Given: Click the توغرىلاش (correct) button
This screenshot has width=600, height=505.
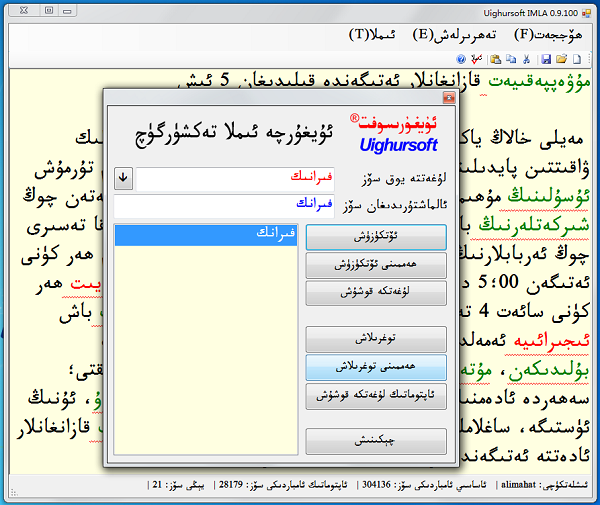Looking at the screenshot, I should (x=376, y=339).
